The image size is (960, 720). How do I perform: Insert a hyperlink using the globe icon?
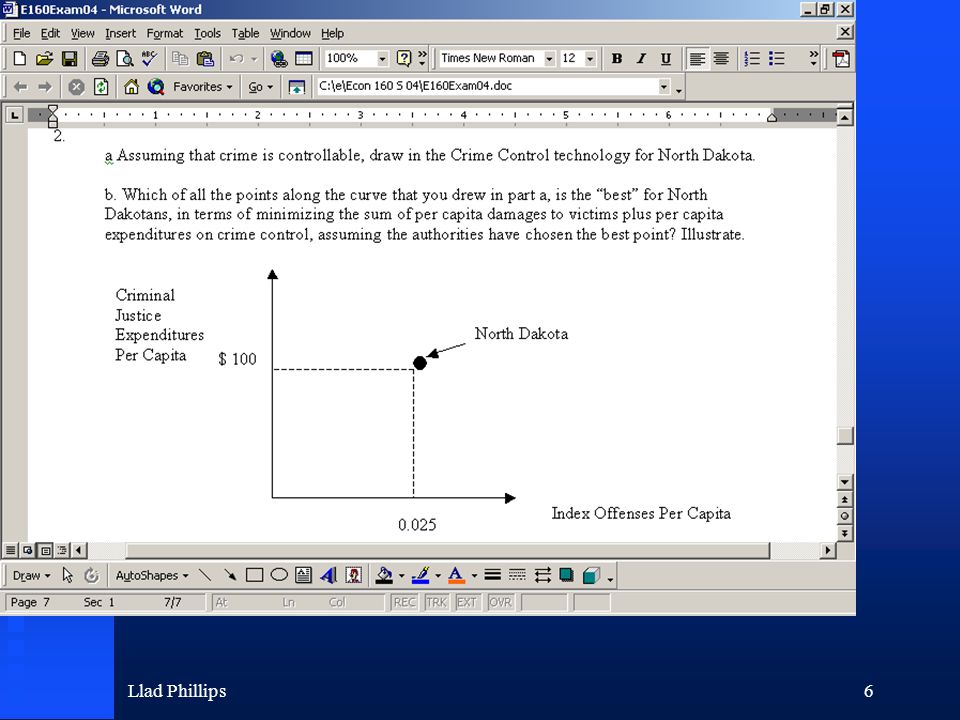coord(279,59)
